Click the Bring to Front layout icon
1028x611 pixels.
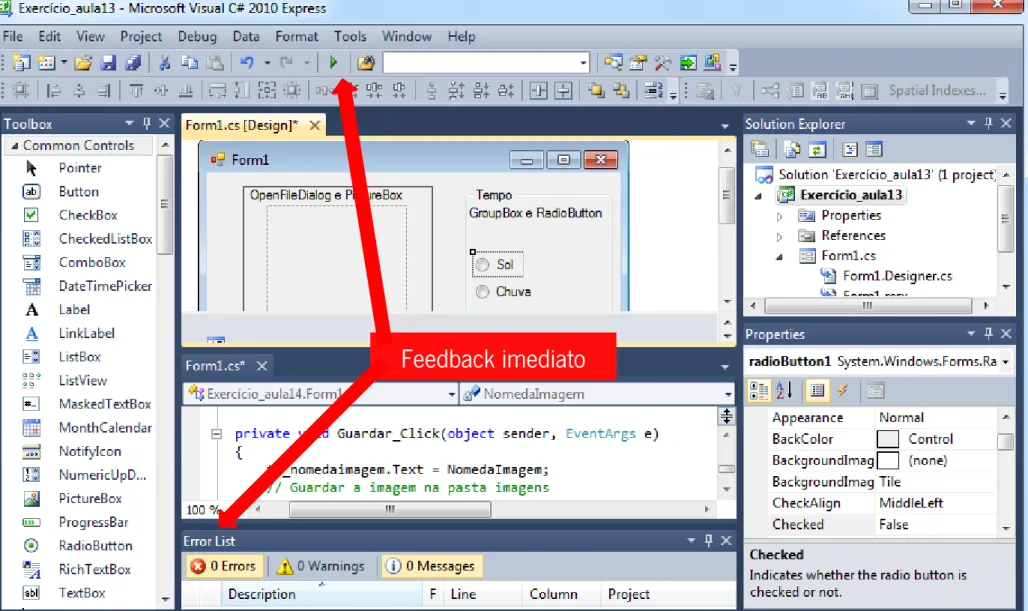595,90
